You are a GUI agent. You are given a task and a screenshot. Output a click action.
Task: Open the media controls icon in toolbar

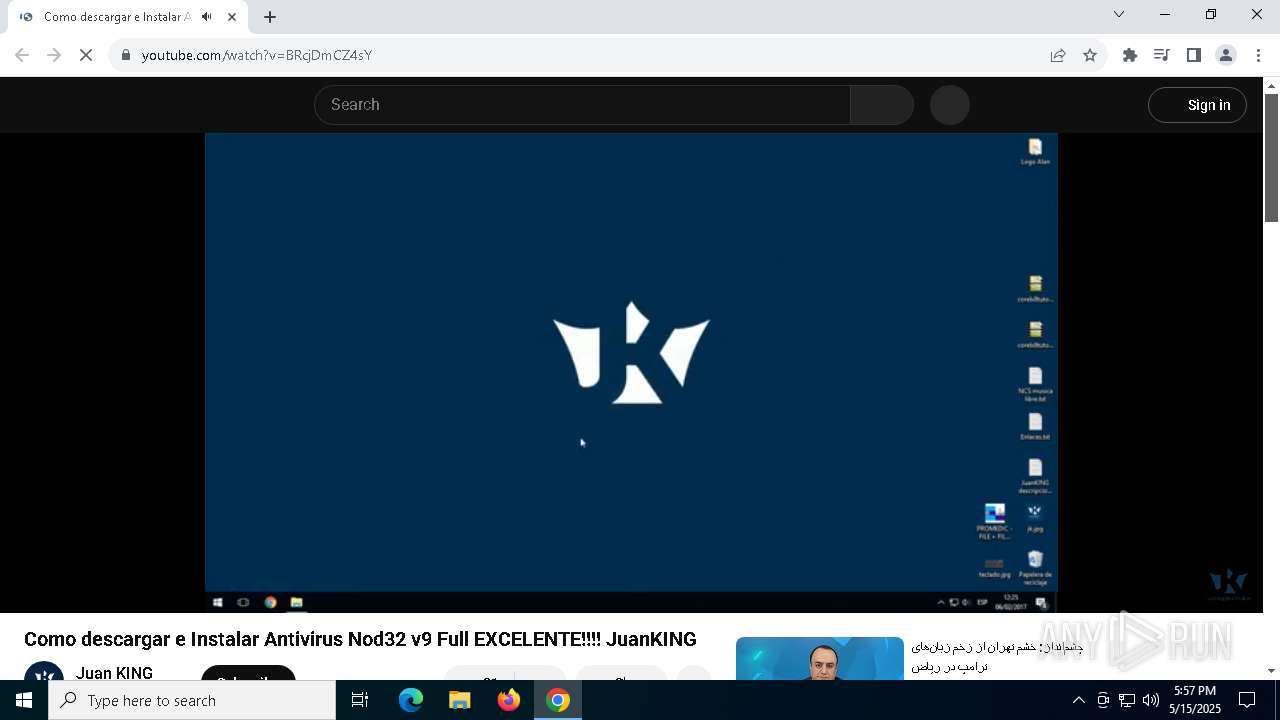pyautogui.click(x=1162, y=55)
